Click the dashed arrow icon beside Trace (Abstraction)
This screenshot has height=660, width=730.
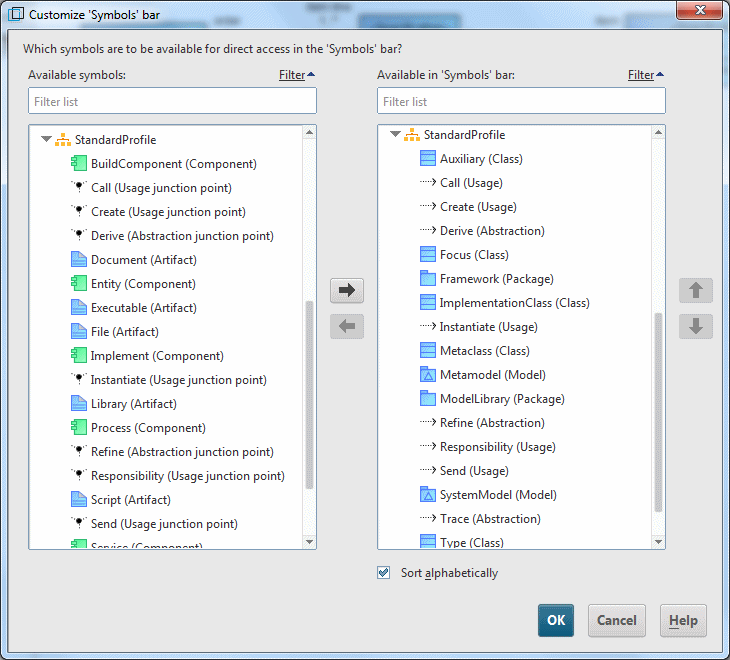coord(427,518)
